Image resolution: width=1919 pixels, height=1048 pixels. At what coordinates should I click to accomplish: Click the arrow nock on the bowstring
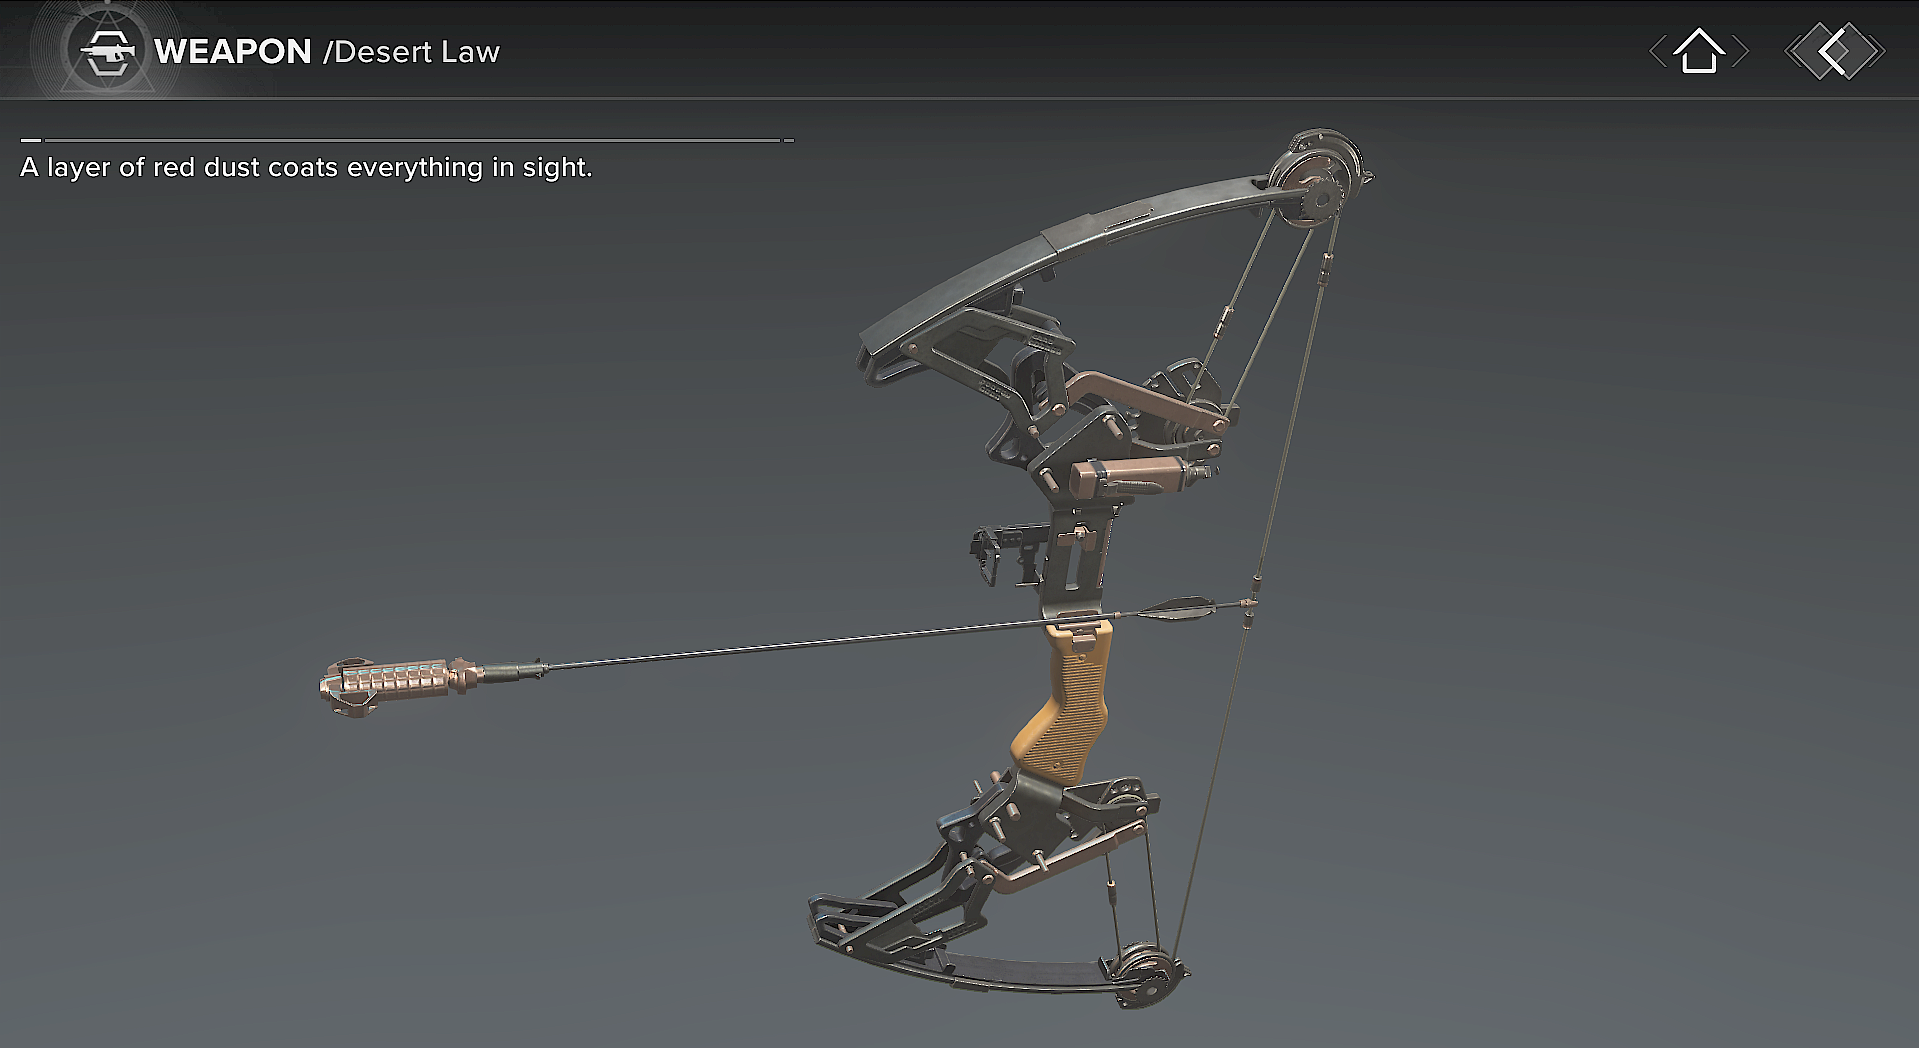(1247, 604)
